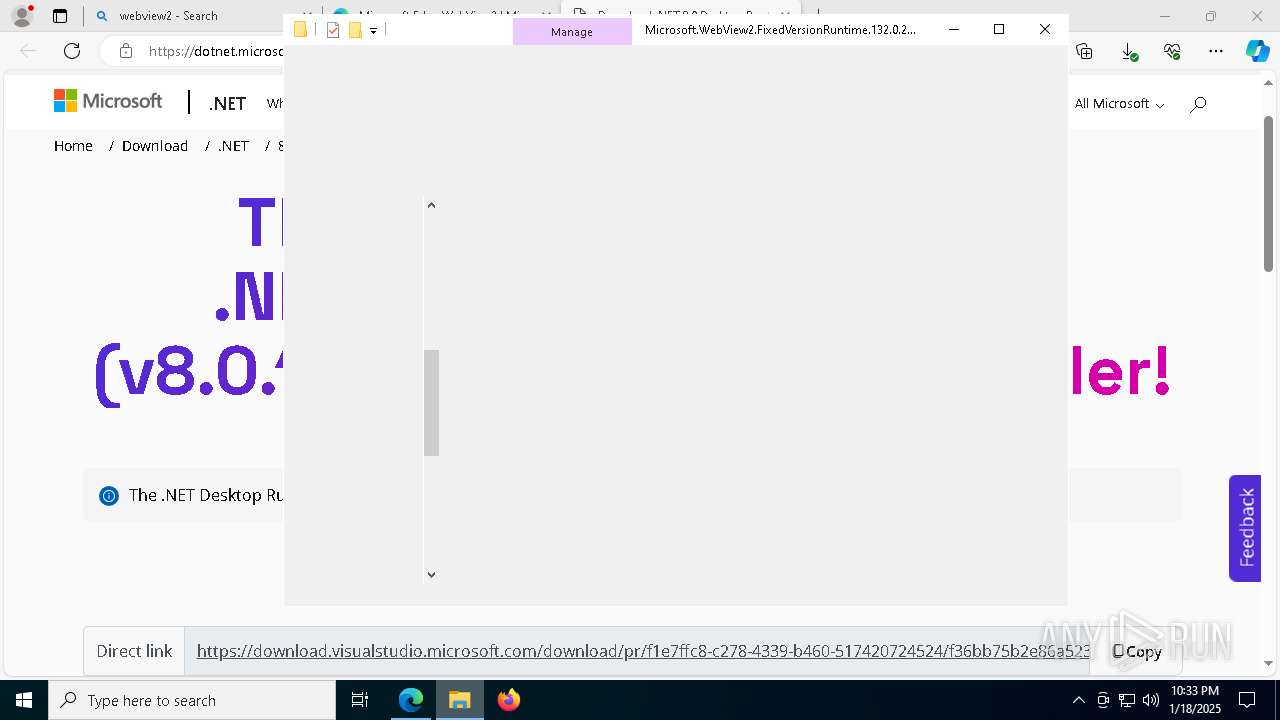Open the Manage ribbon tab in File Explorer
Screen dimensions: 1280x720
[x=572, y=32]
